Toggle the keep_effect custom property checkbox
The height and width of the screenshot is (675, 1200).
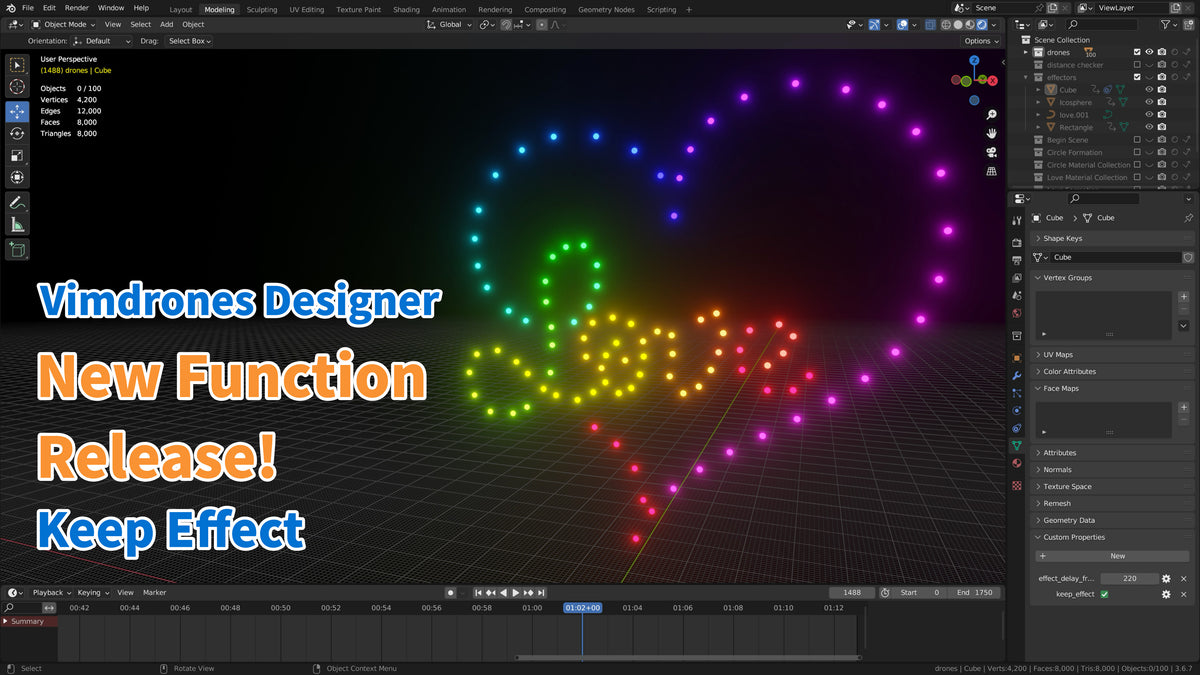[1104, 594]
